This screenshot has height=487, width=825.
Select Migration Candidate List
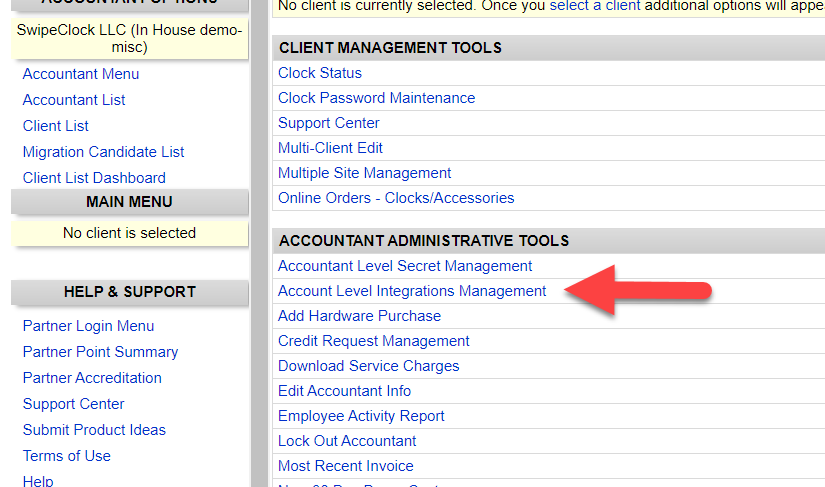click(103, 152)
